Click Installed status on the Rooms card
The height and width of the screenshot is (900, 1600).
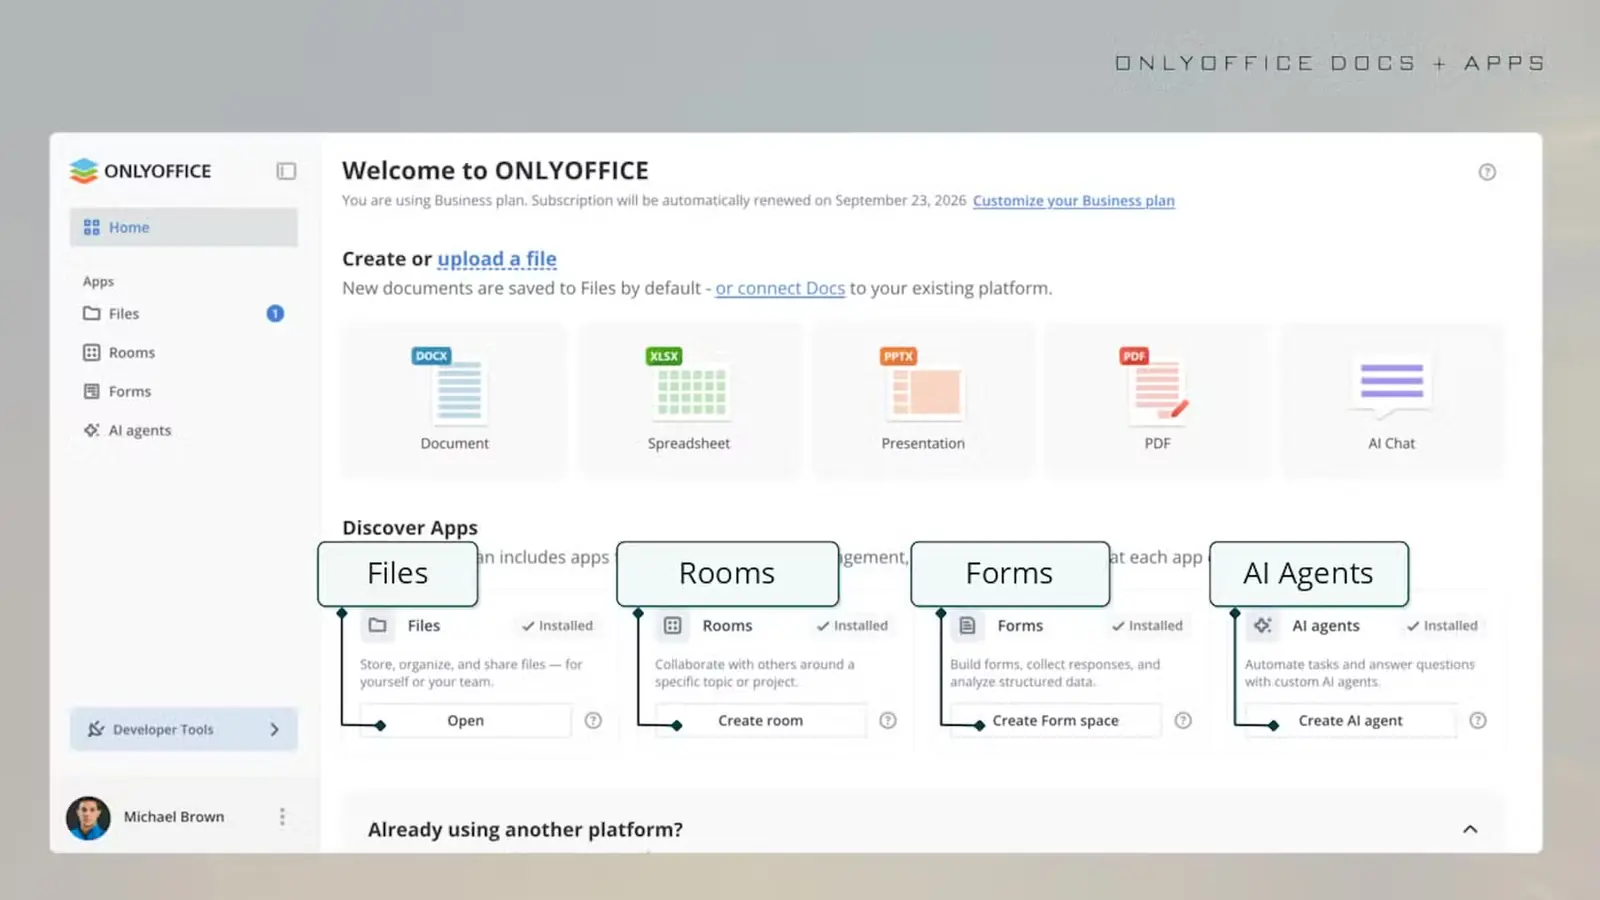pos(852,626)
